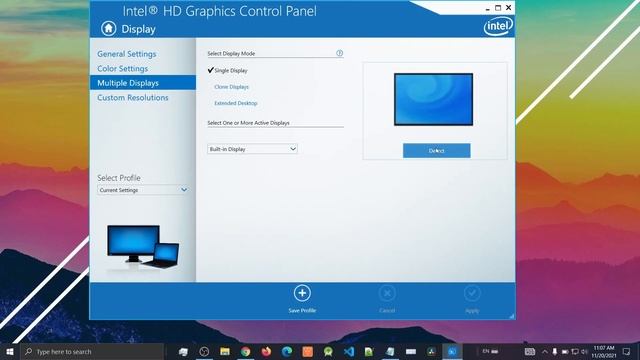Launch Microsoft Edge from taskbar
Image resolution: width=640 pixels, height=360 pixels.
point(287,351)
